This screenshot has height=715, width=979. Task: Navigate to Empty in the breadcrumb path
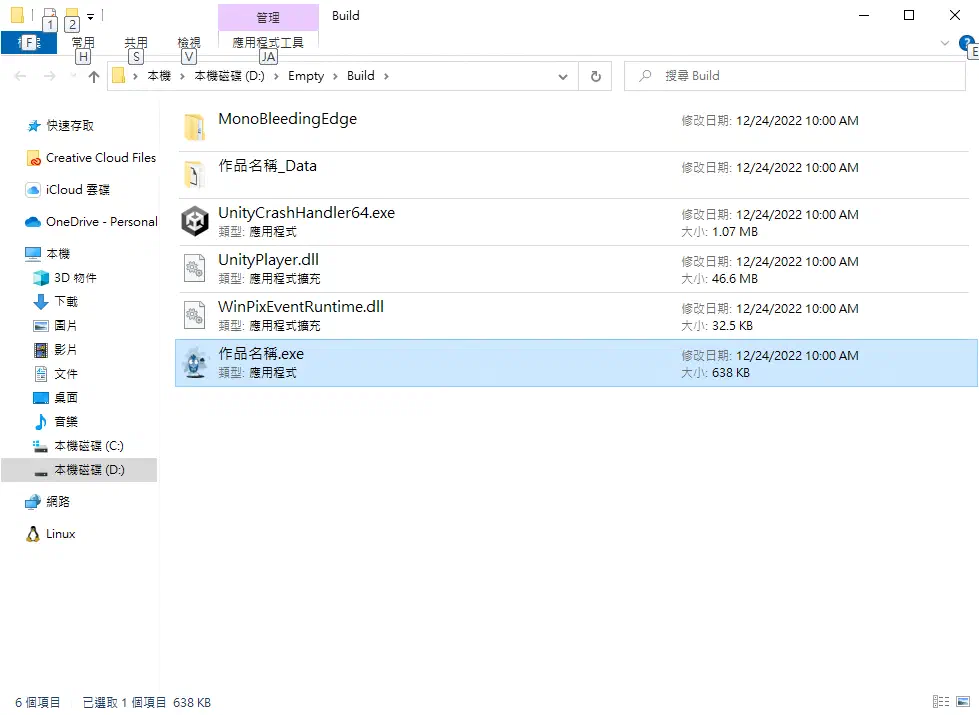pos(306,76)
